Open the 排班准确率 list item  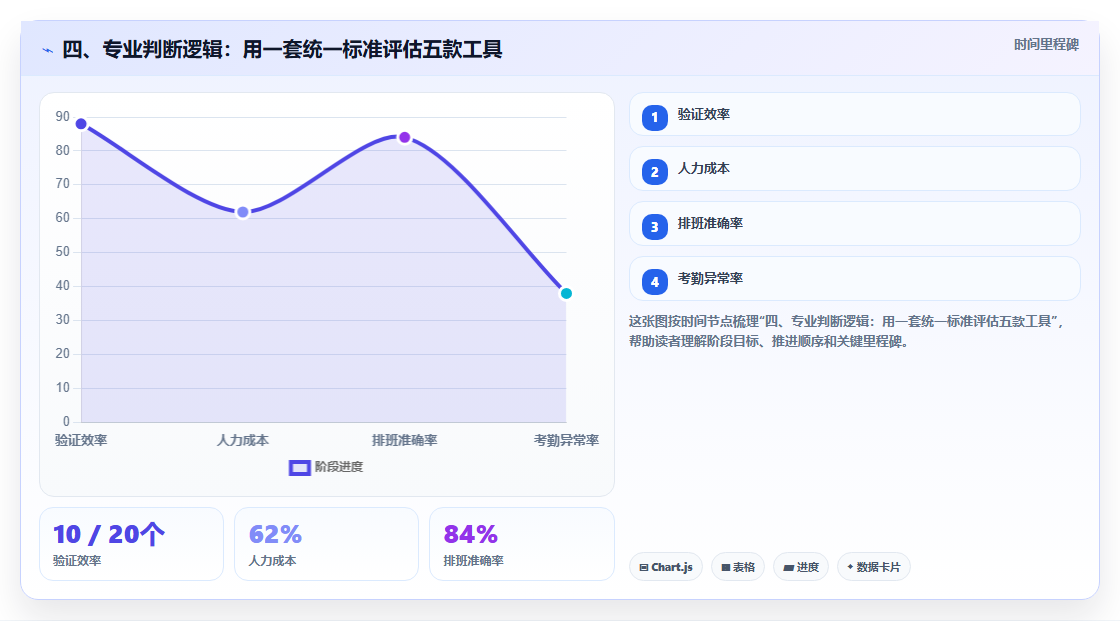[x=854, y=224]
